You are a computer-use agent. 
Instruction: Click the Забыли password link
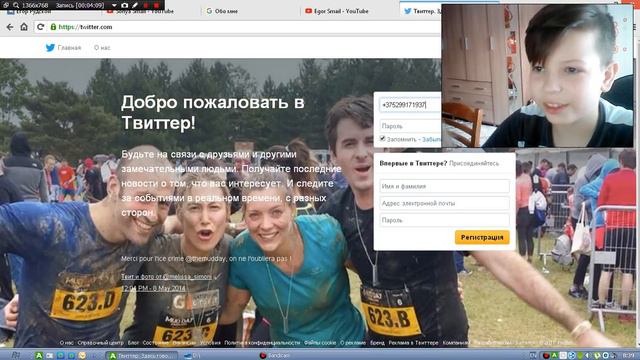tap(431, 140)
